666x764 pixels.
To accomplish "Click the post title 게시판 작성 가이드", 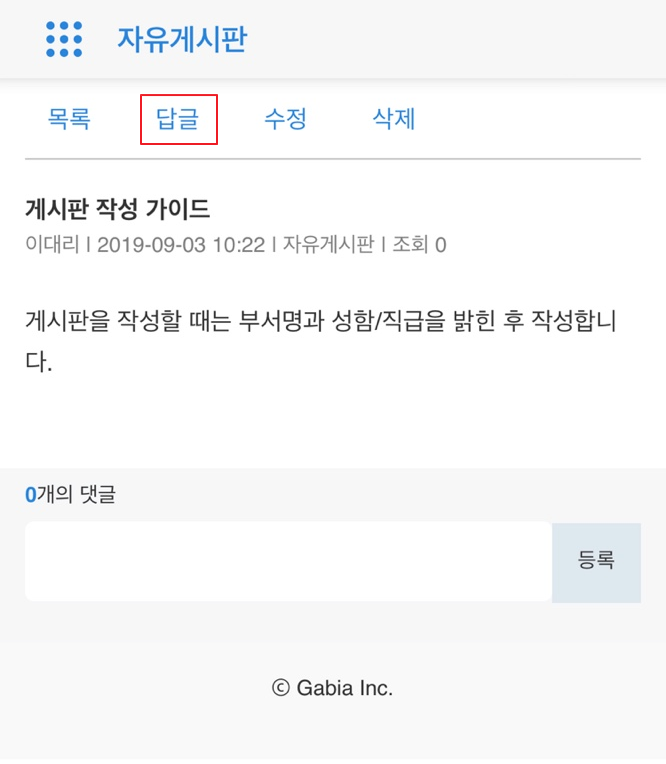I will [x=117, y=210].
